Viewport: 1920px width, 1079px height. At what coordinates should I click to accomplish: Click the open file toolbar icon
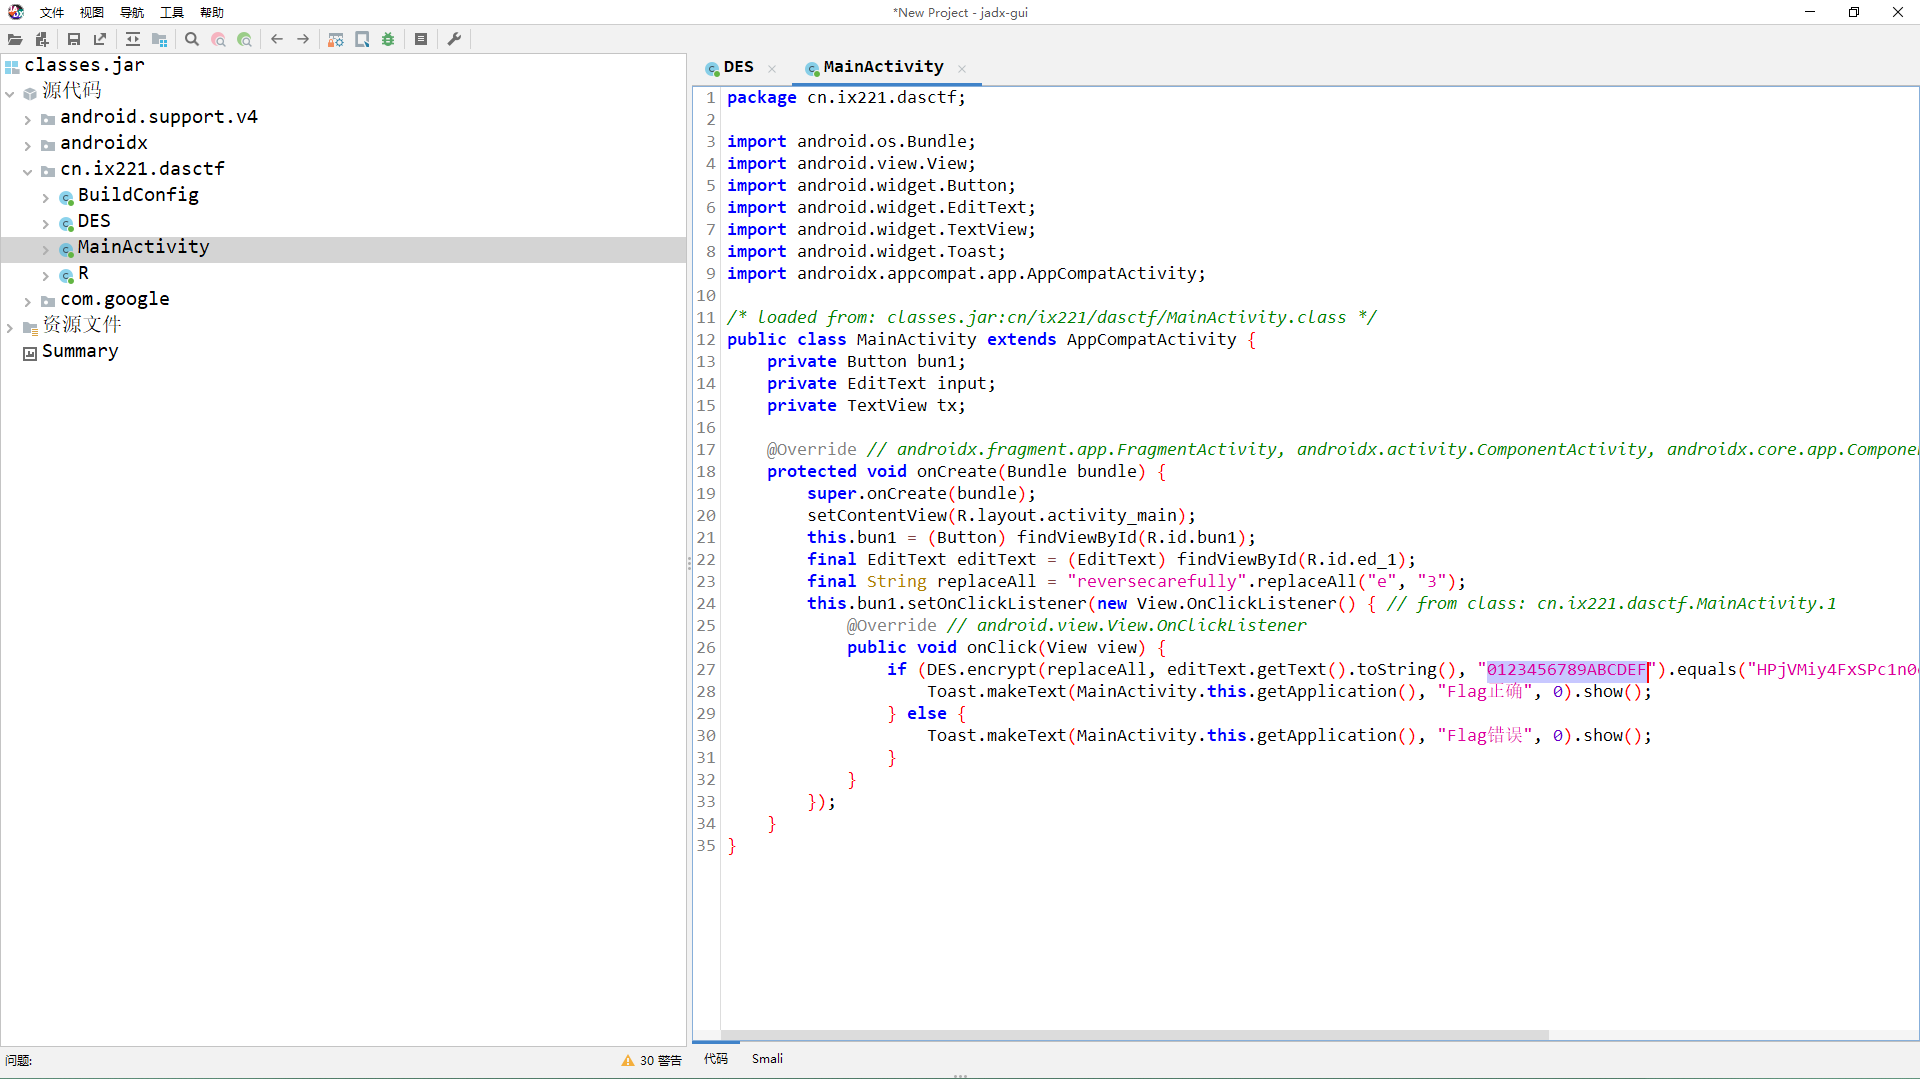15,39
